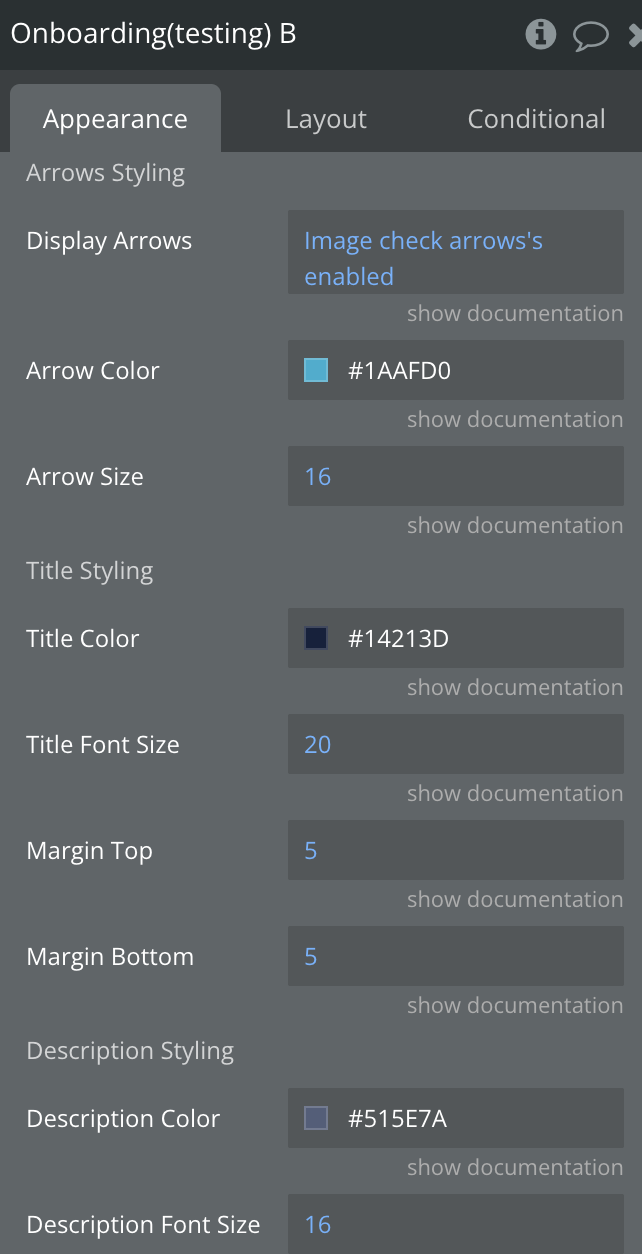Image resolution: width=642 pixels, height=1254 pixels.
Task: Click the info icon in header
Action: point(541,35)
